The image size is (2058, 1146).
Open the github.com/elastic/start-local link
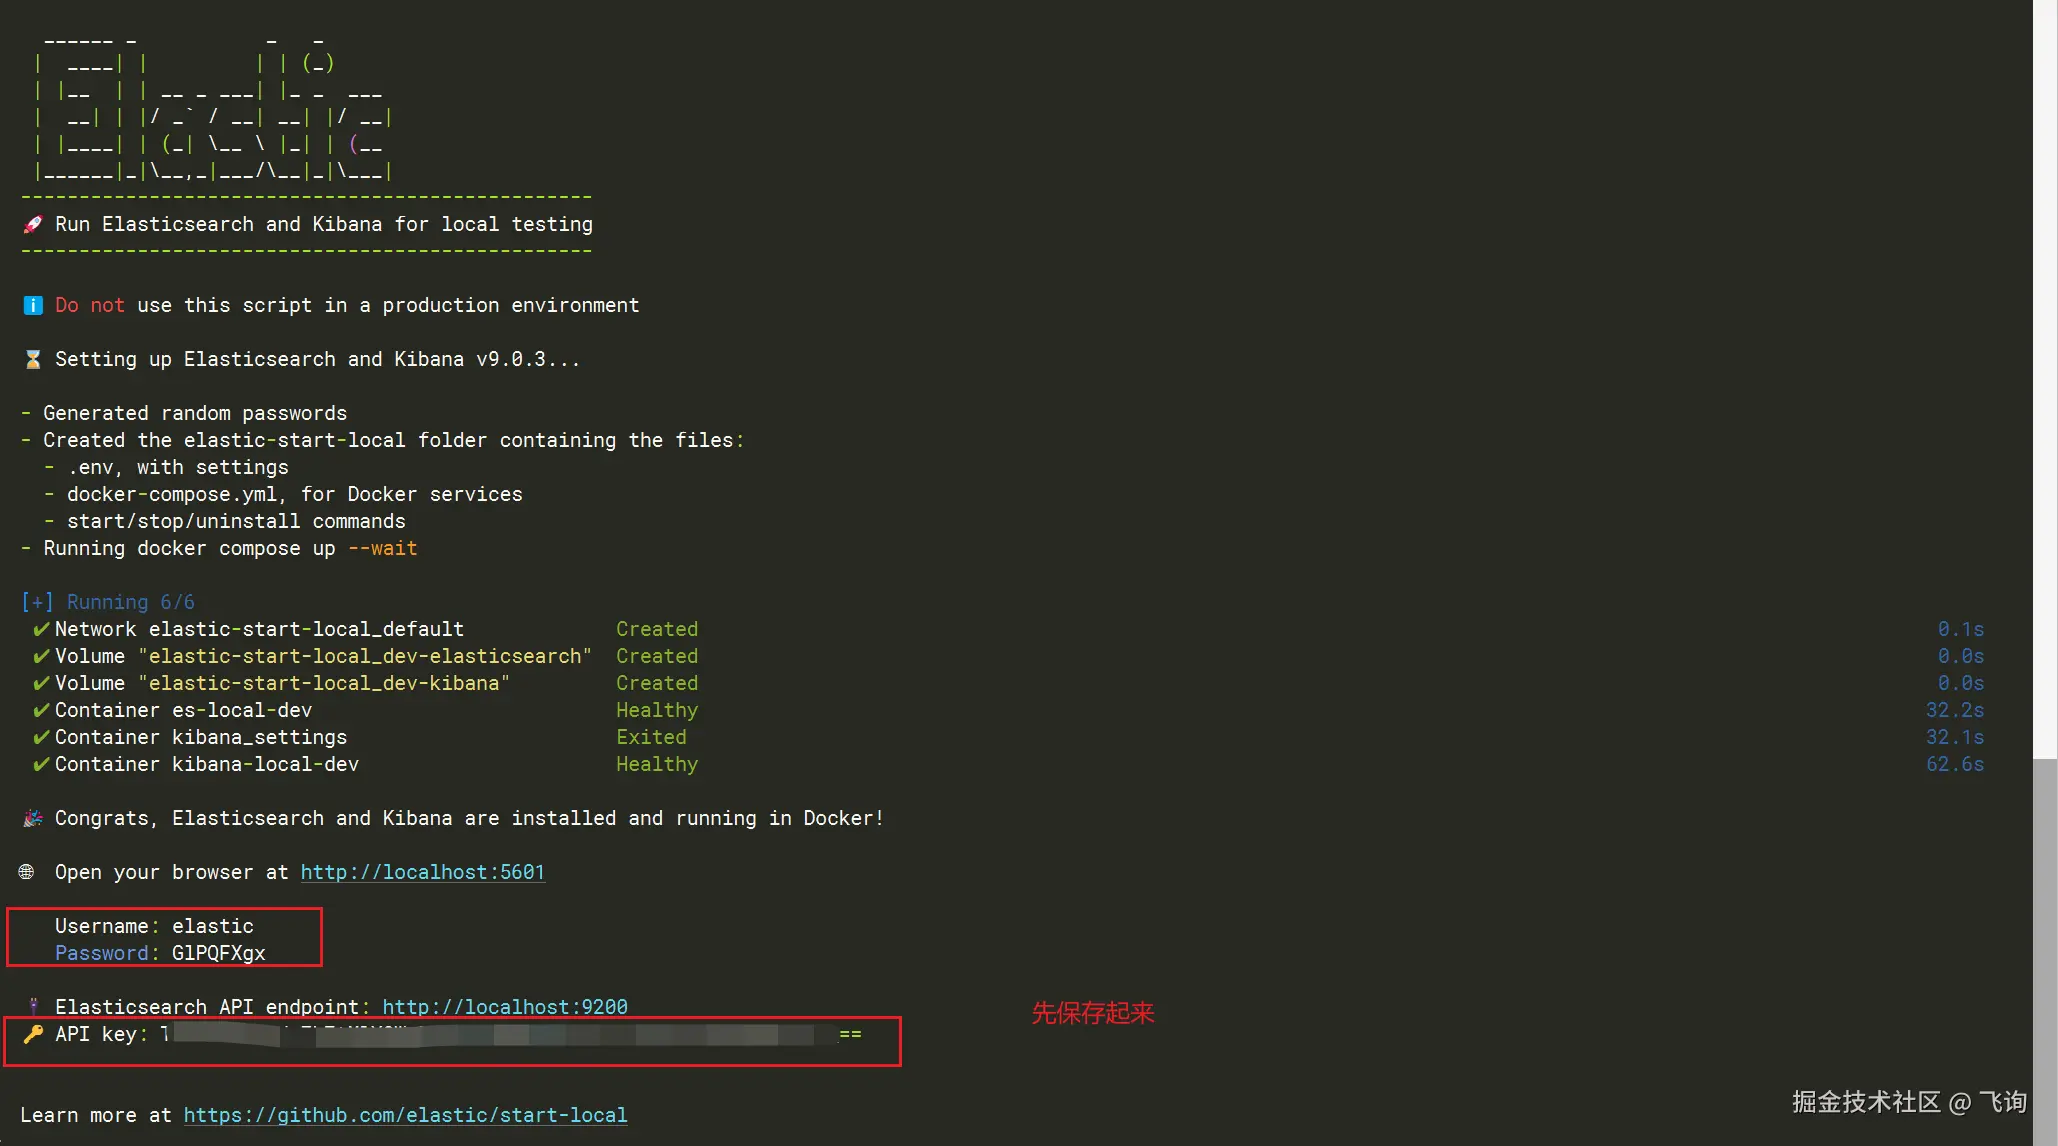pyautogui.click(x=405, y=1115)
